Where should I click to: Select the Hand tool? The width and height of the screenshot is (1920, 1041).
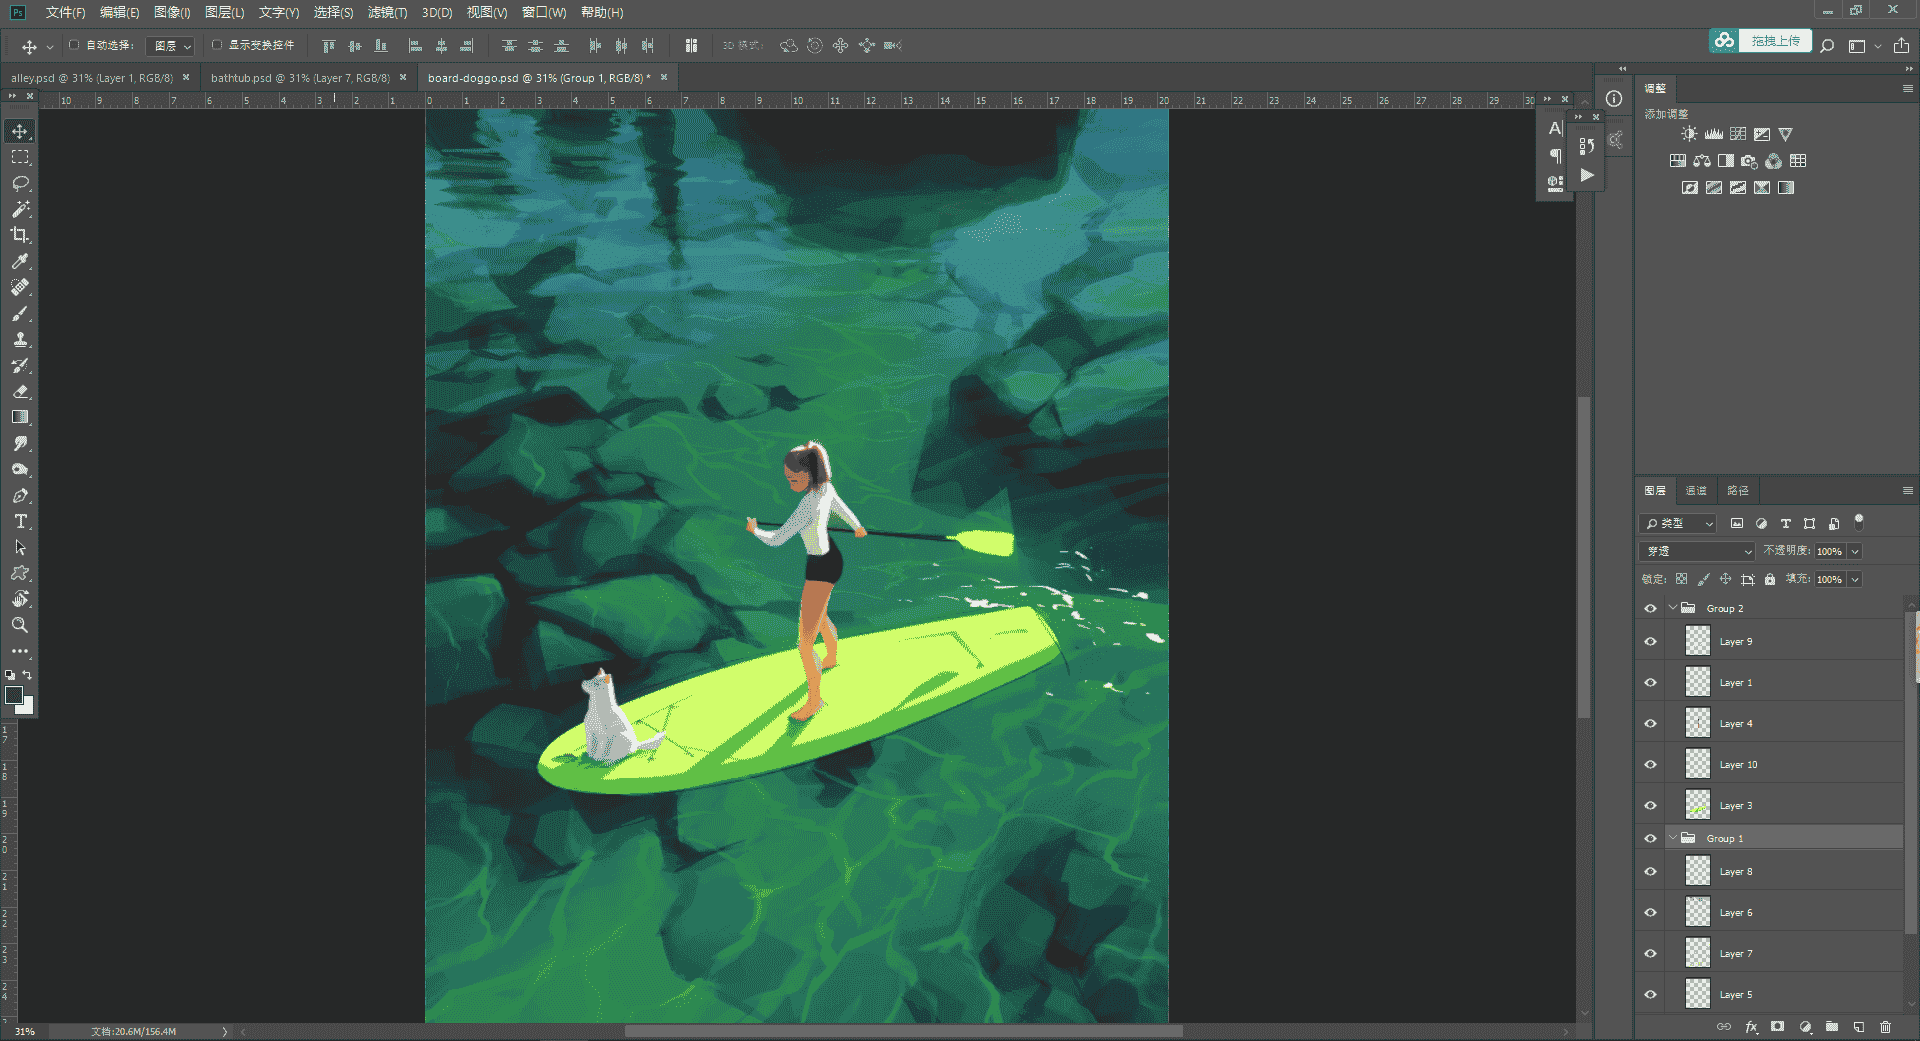pyautogui.click(x=20, y=599)
